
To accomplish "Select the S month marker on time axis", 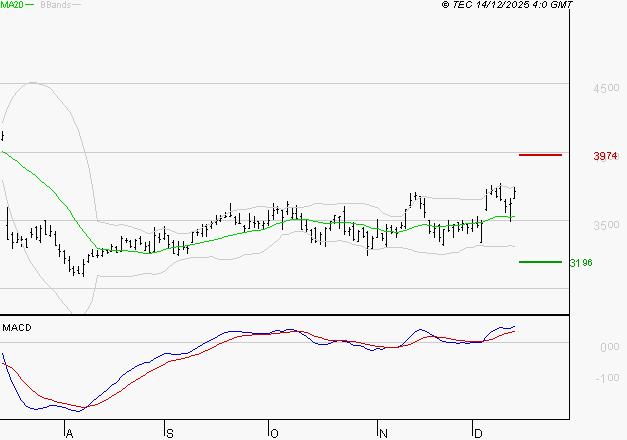I will (x=168, y=432).
